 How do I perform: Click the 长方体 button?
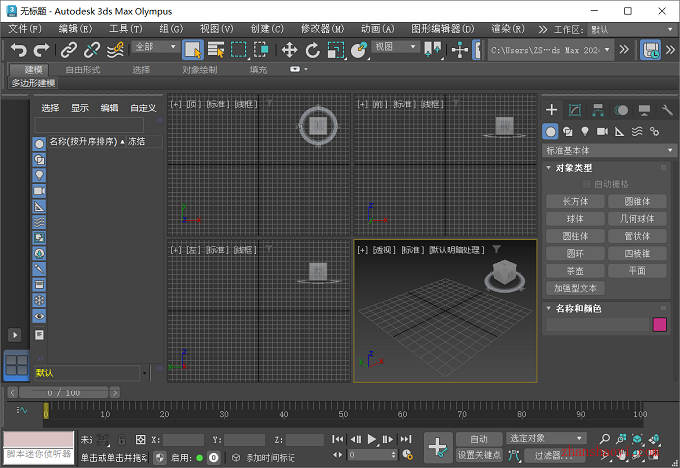575,201
